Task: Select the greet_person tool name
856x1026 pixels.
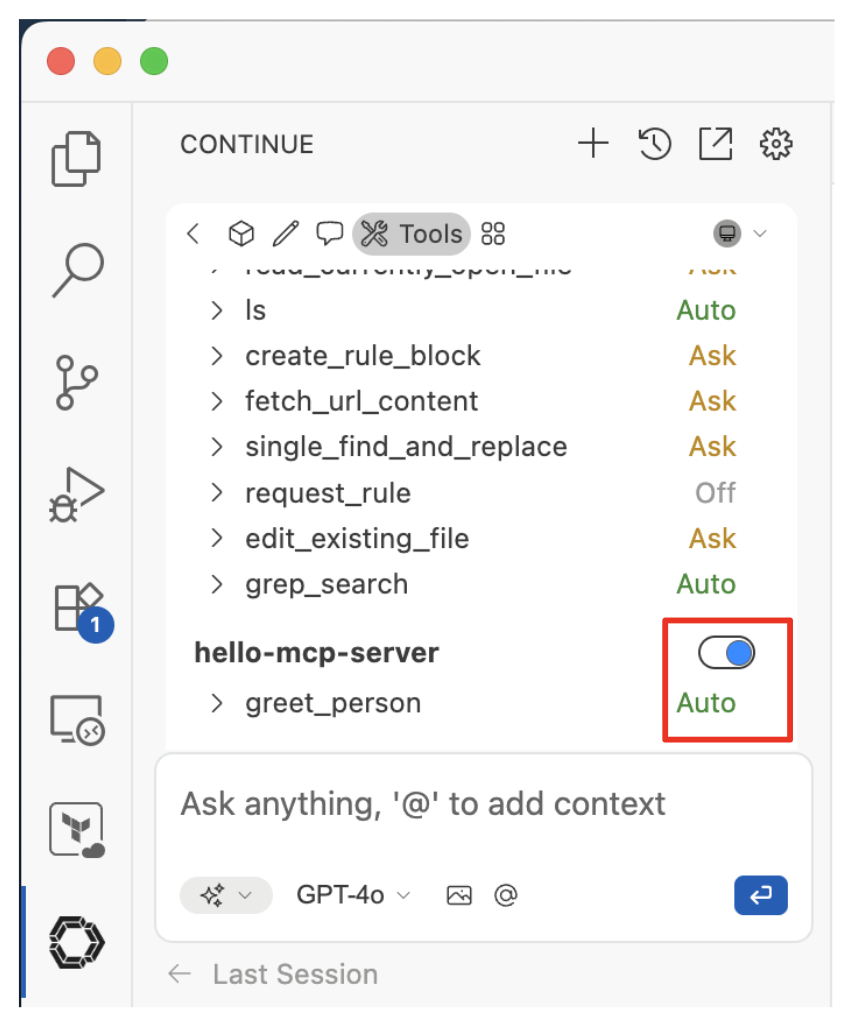Action: pos(333,704)
